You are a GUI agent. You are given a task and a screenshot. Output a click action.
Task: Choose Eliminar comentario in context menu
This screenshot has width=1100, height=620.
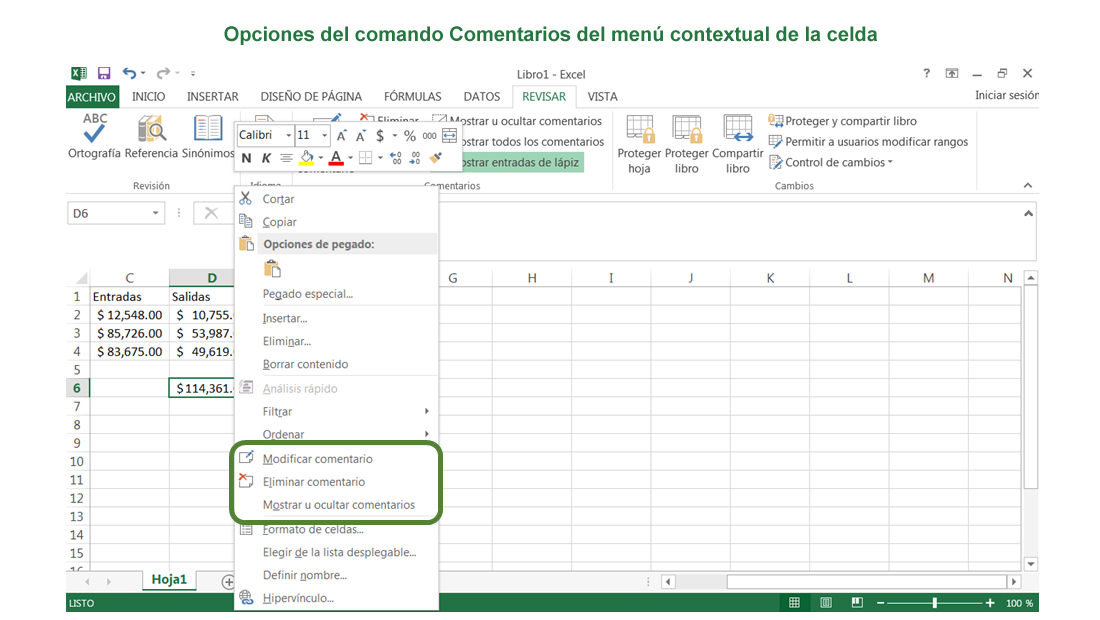click(x=336, y=482)
